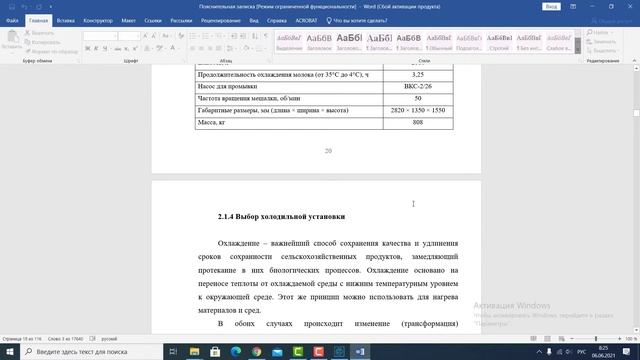Justify text alignment
640x360 pixels.
point(219,49)
